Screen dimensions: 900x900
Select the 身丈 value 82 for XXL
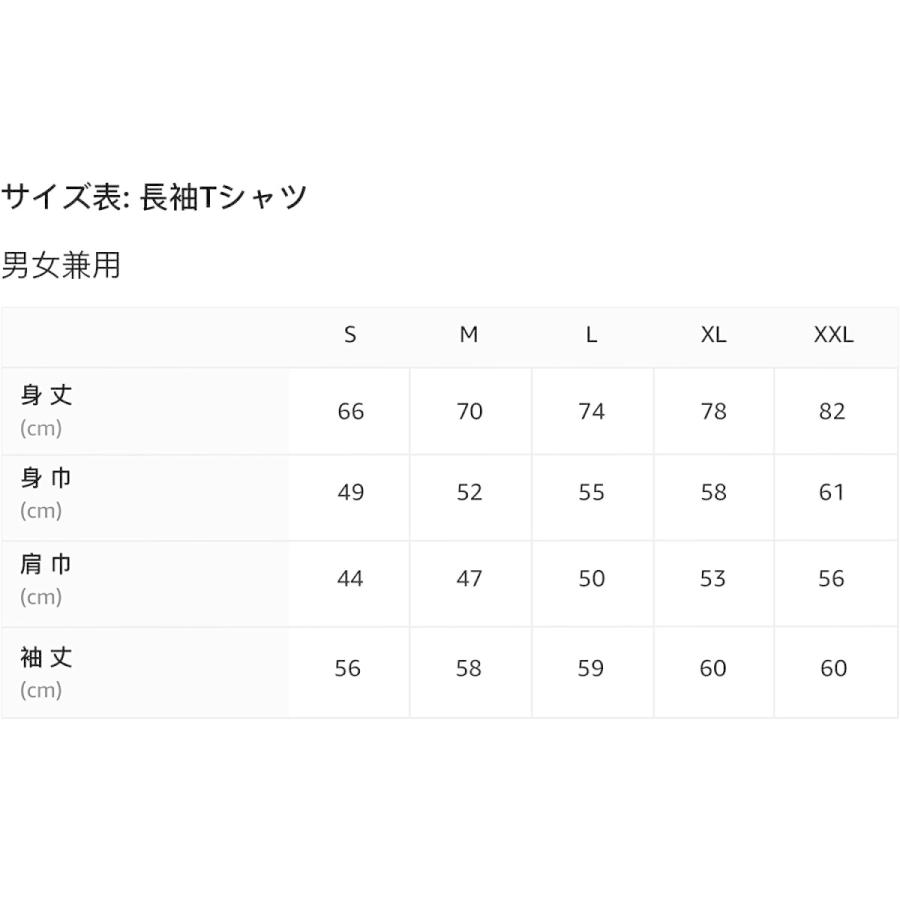point(832,411)
